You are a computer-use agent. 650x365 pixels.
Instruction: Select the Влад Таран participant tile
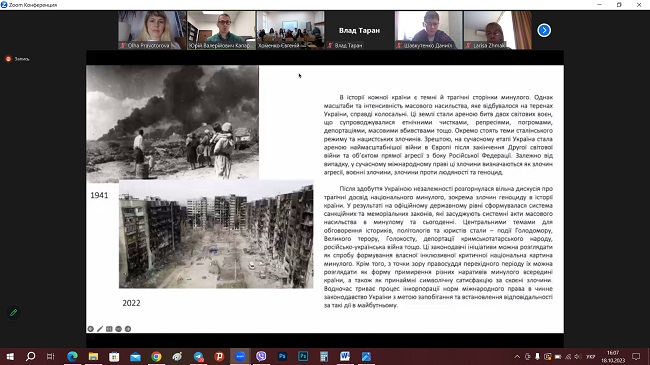pos(359,30)
